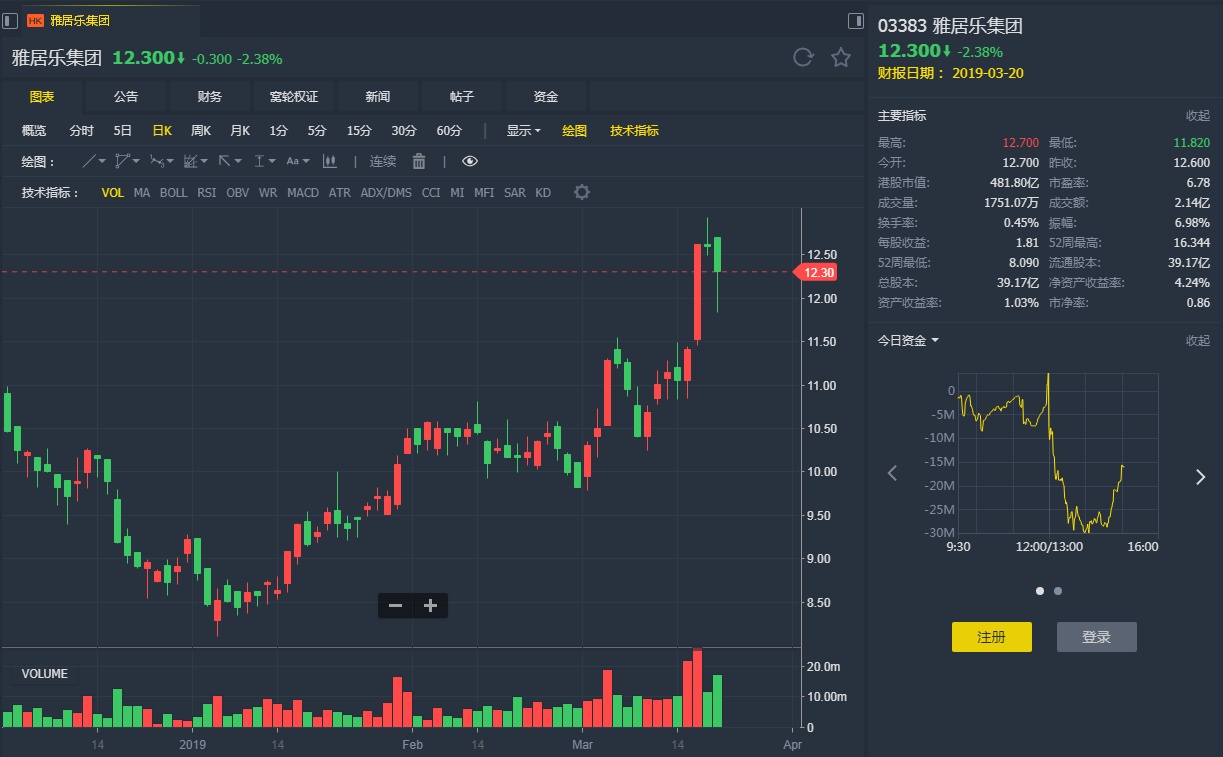The image size is (1223, 757).
Task: Select the 周K chart period
Action: coord(201,131)
